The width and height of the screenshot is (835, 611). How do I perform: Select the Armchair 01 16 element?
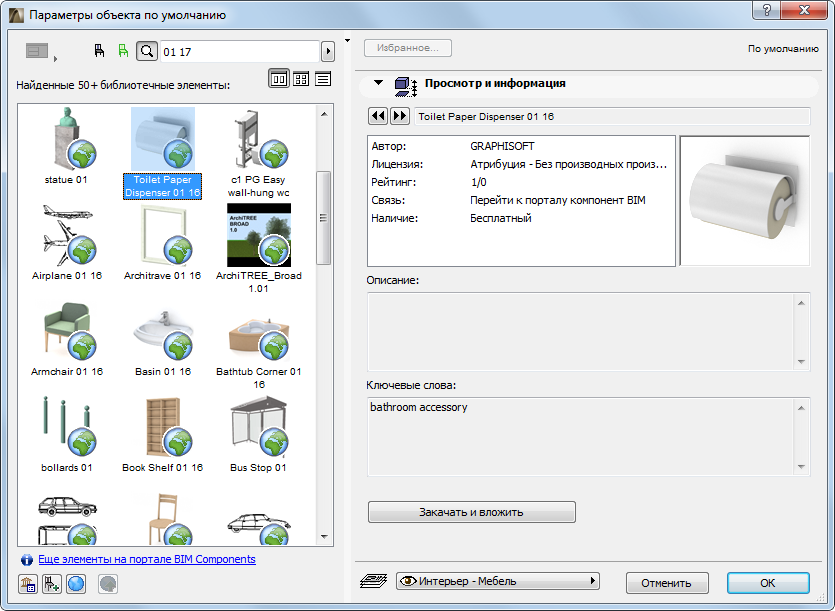pyautogui.click(x=67, y=338)
